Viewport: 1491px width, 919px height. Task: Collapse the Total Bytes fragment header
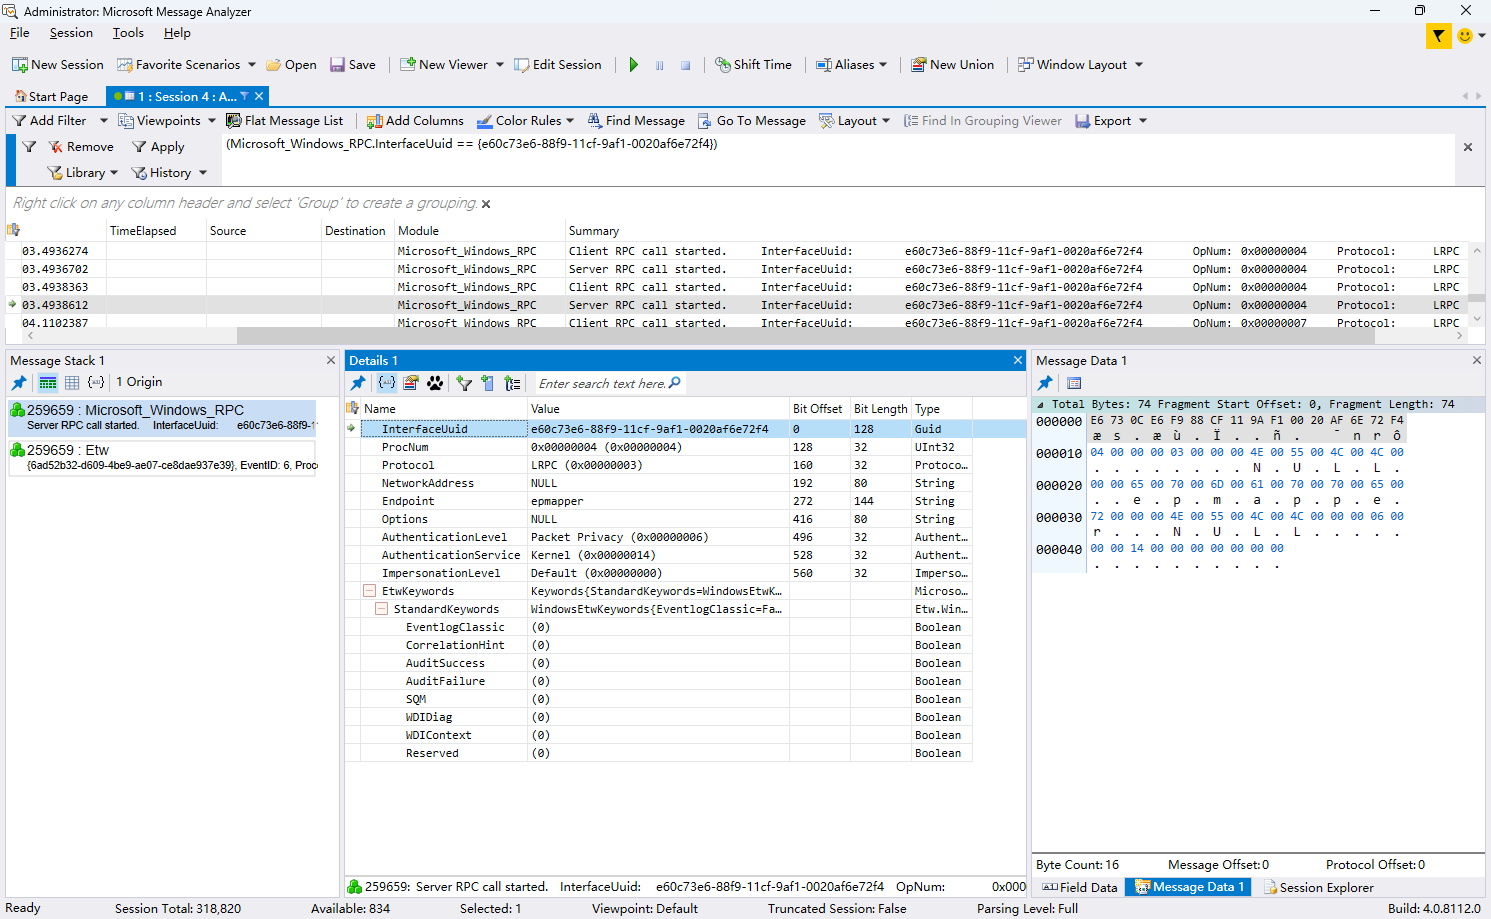1041,405
